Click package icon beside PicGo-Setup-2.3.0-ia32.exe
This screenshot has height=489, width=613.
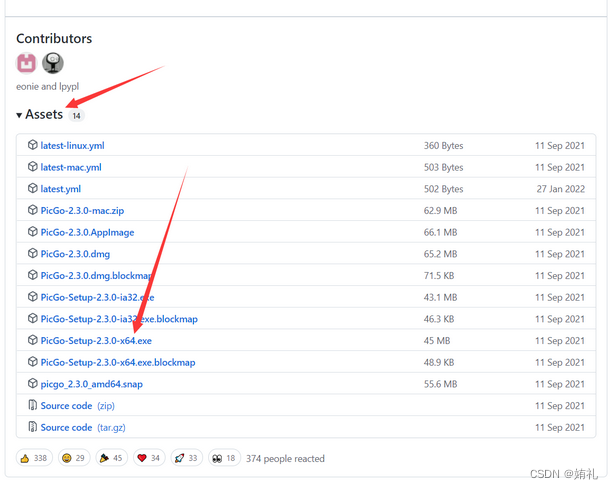click(32, 297)
